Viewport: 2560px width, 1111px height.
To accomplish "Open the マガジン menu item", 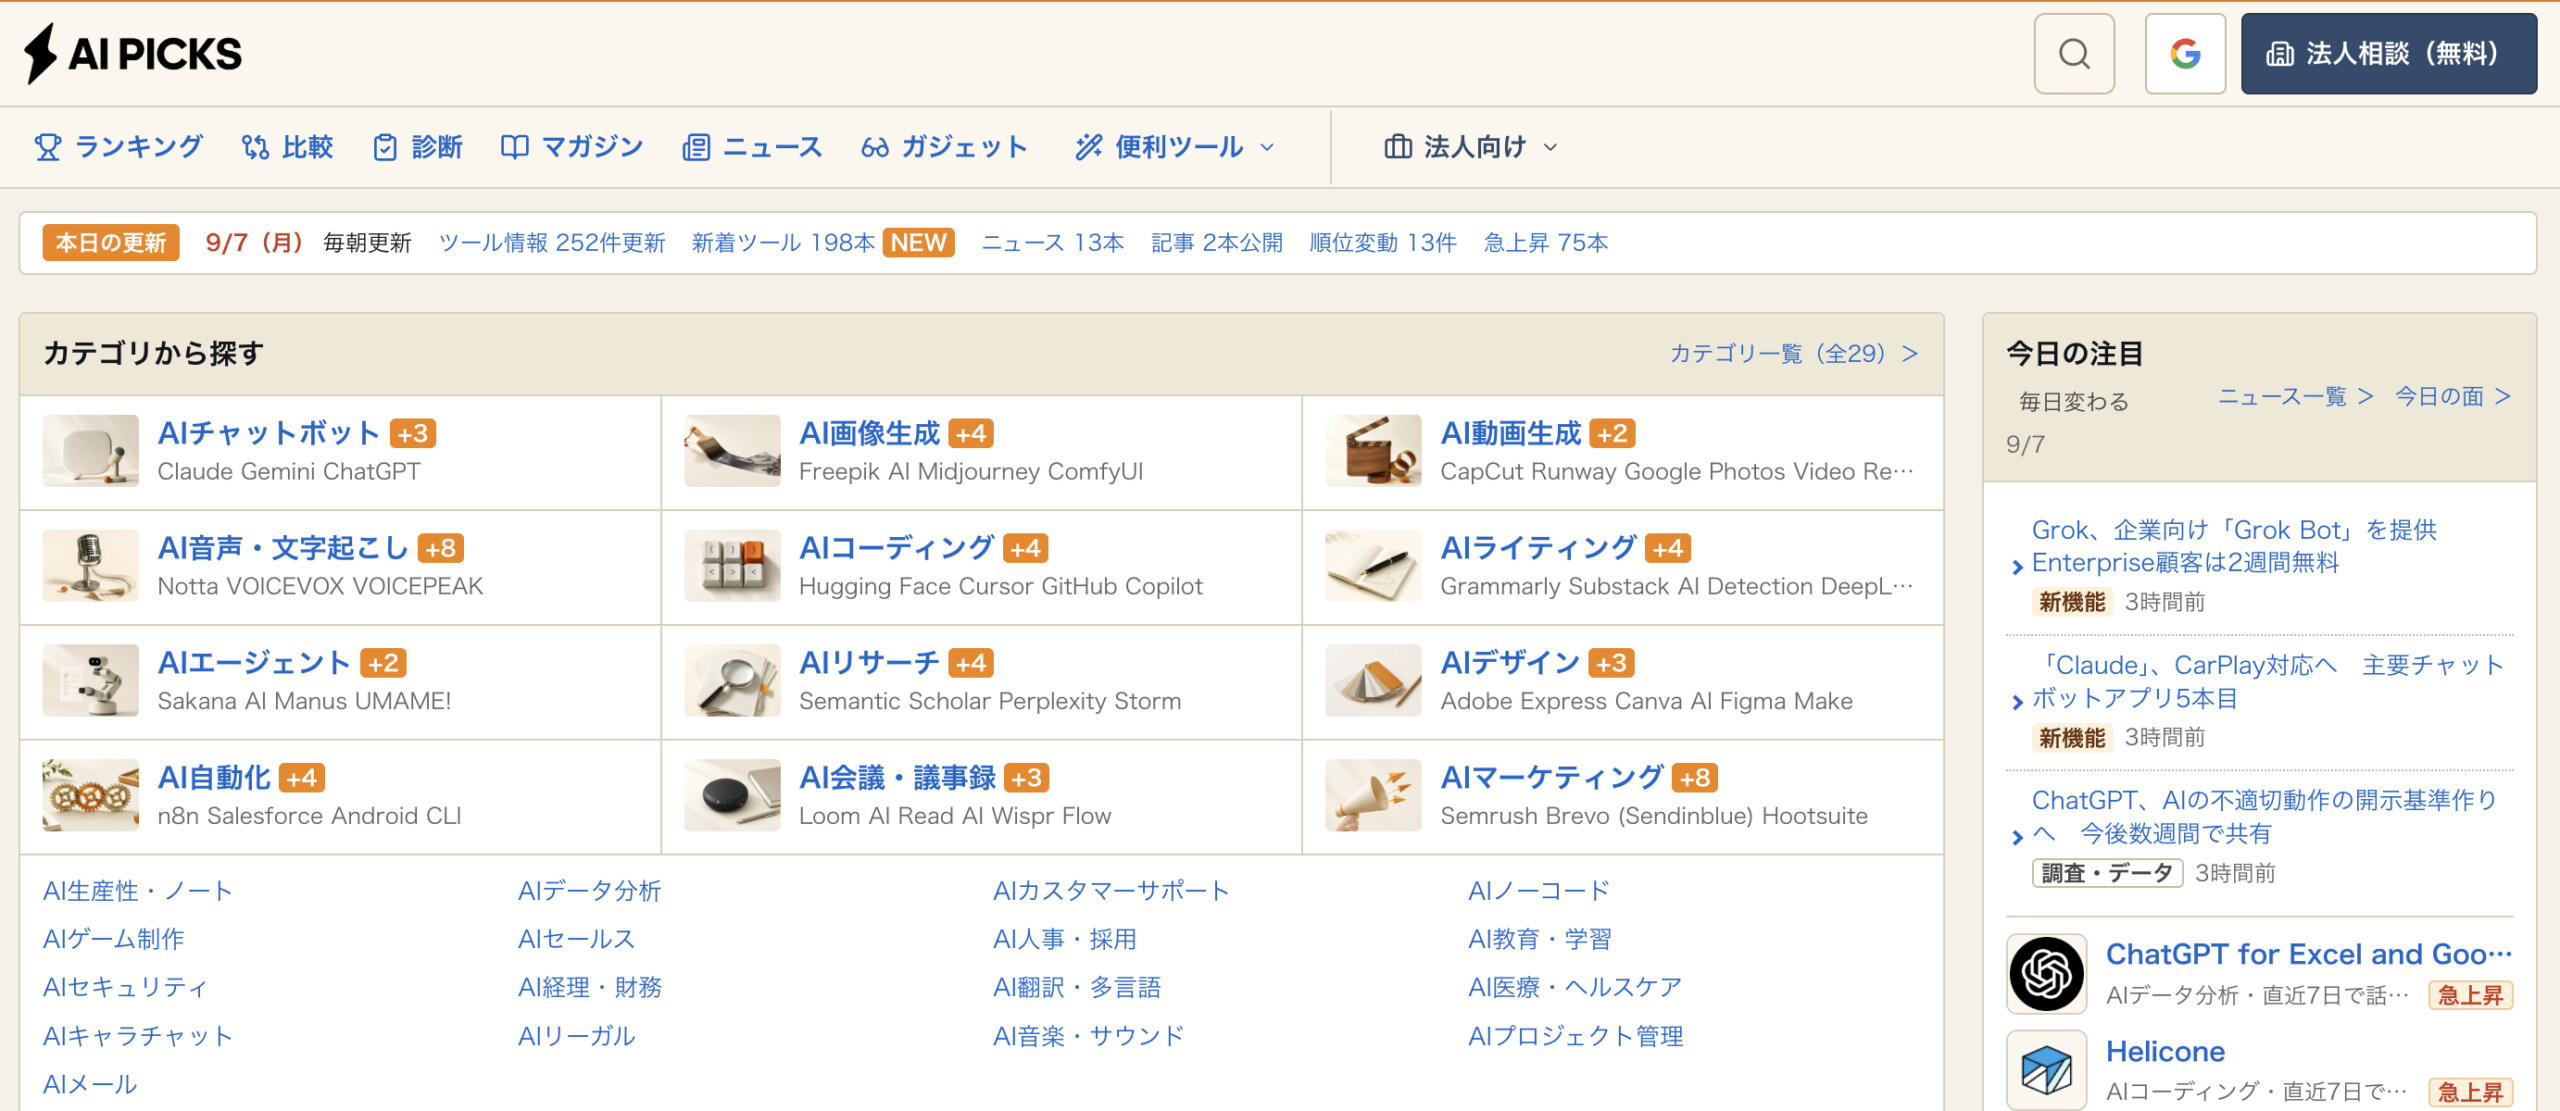I will (572, 147).
